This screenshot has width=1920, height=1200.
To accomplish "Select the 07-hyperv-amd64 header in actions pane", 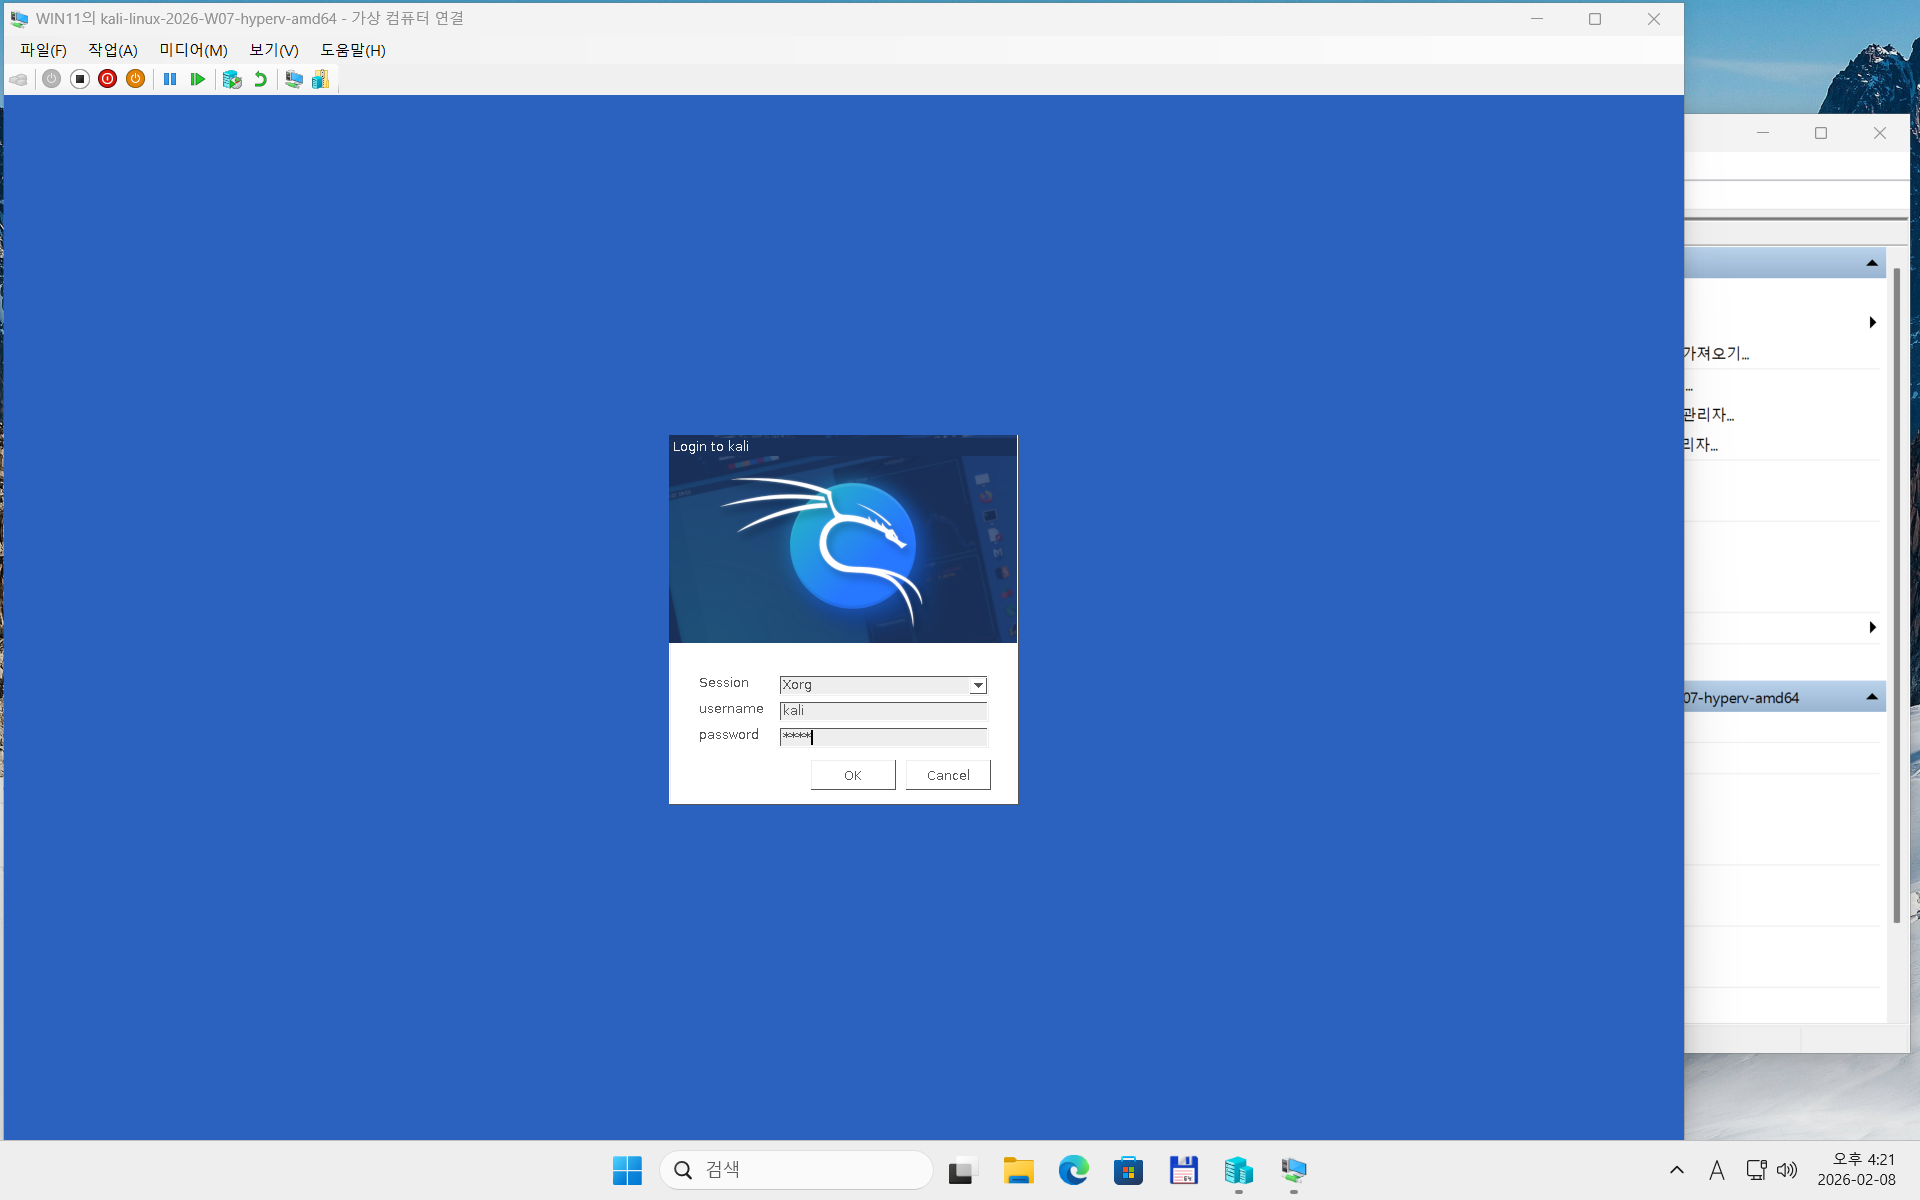I will point(1785,697).
